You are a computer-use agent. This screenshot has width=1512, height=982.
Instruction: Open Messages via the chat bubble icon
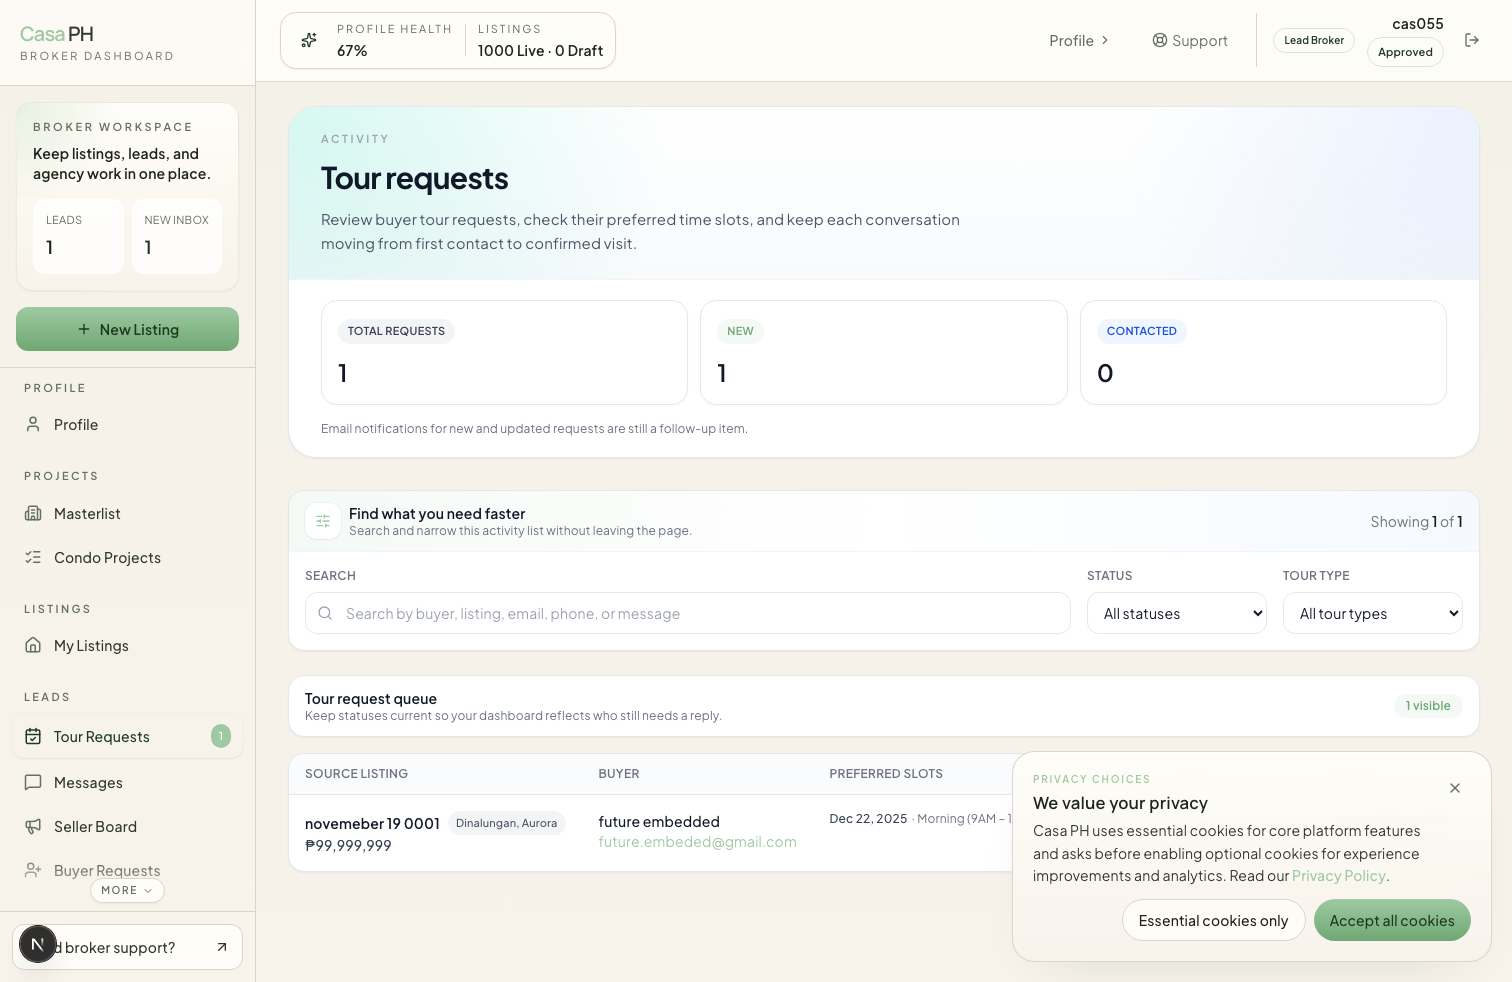34,782
